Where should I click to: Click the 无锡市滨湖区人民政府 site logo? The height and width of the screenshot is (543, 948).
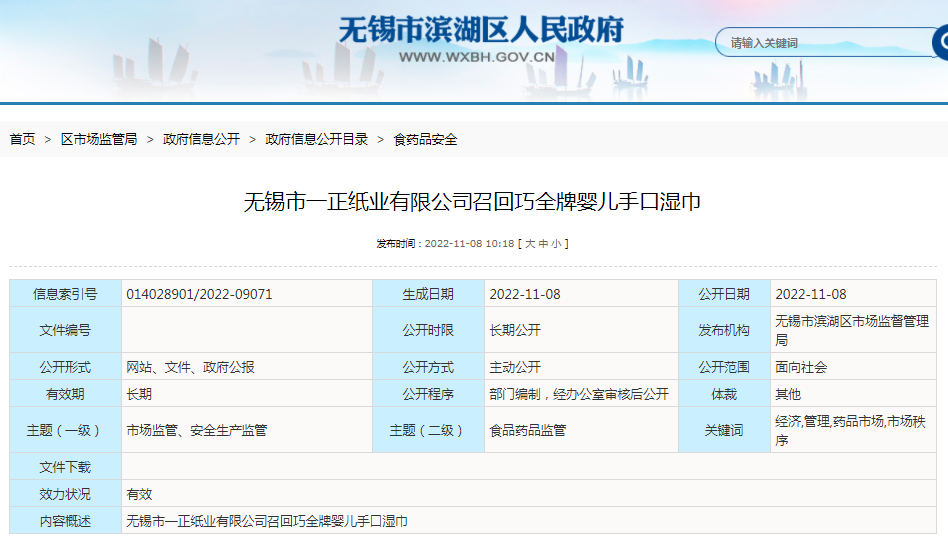click(481, 30)
